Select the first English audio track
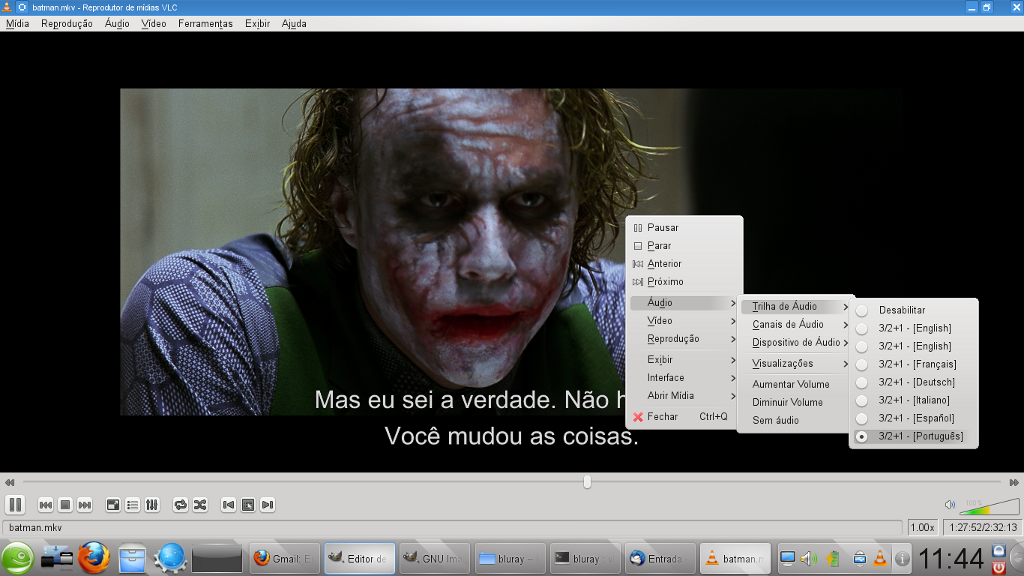This screenshot has width=1024, height=576. 914,328
